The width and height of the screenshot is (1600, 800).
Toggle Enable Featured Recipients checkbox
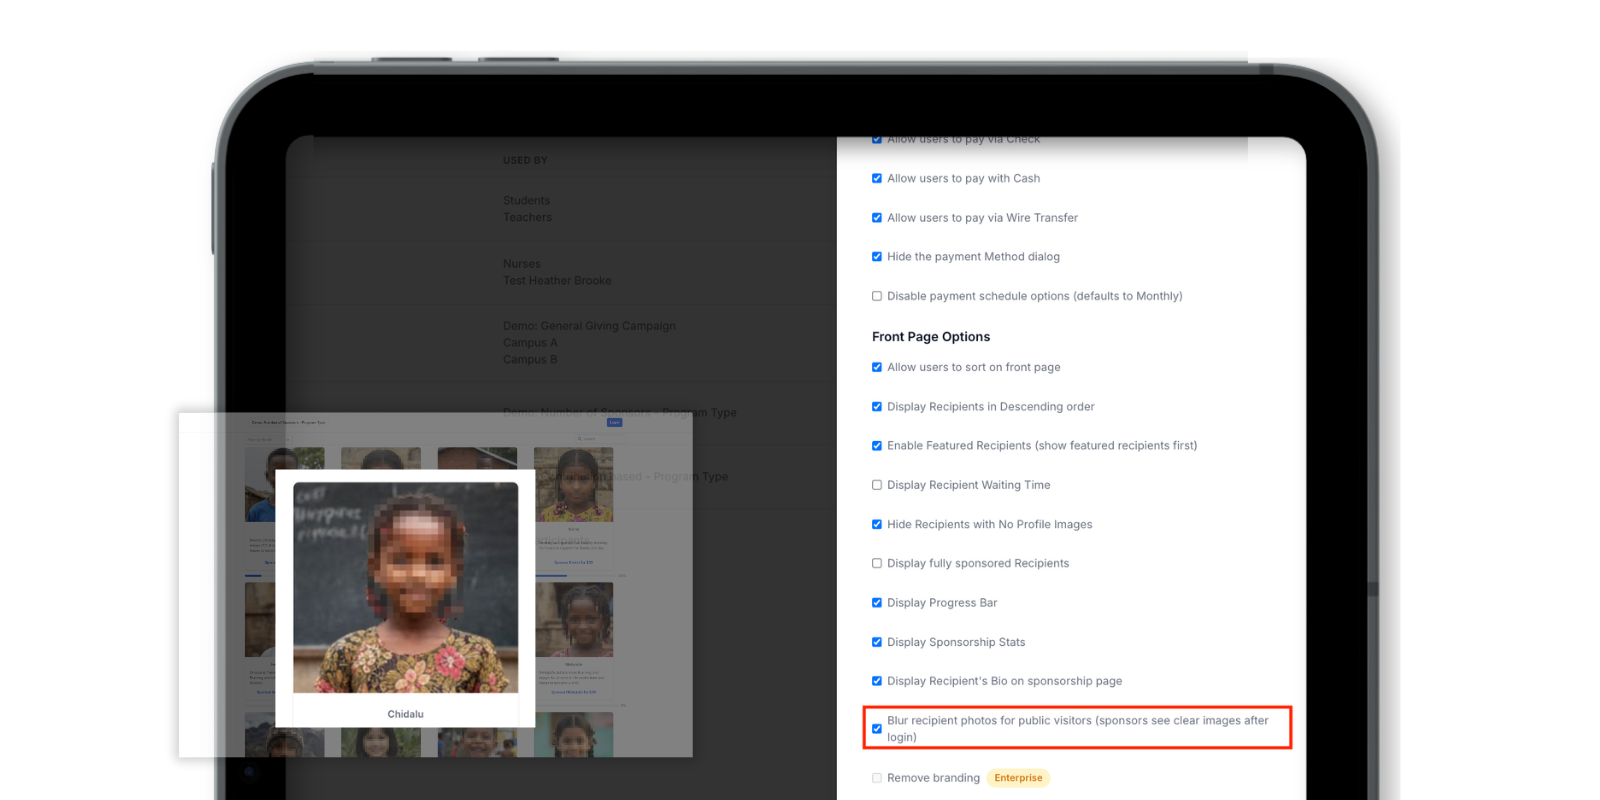(x=877, y=446)
